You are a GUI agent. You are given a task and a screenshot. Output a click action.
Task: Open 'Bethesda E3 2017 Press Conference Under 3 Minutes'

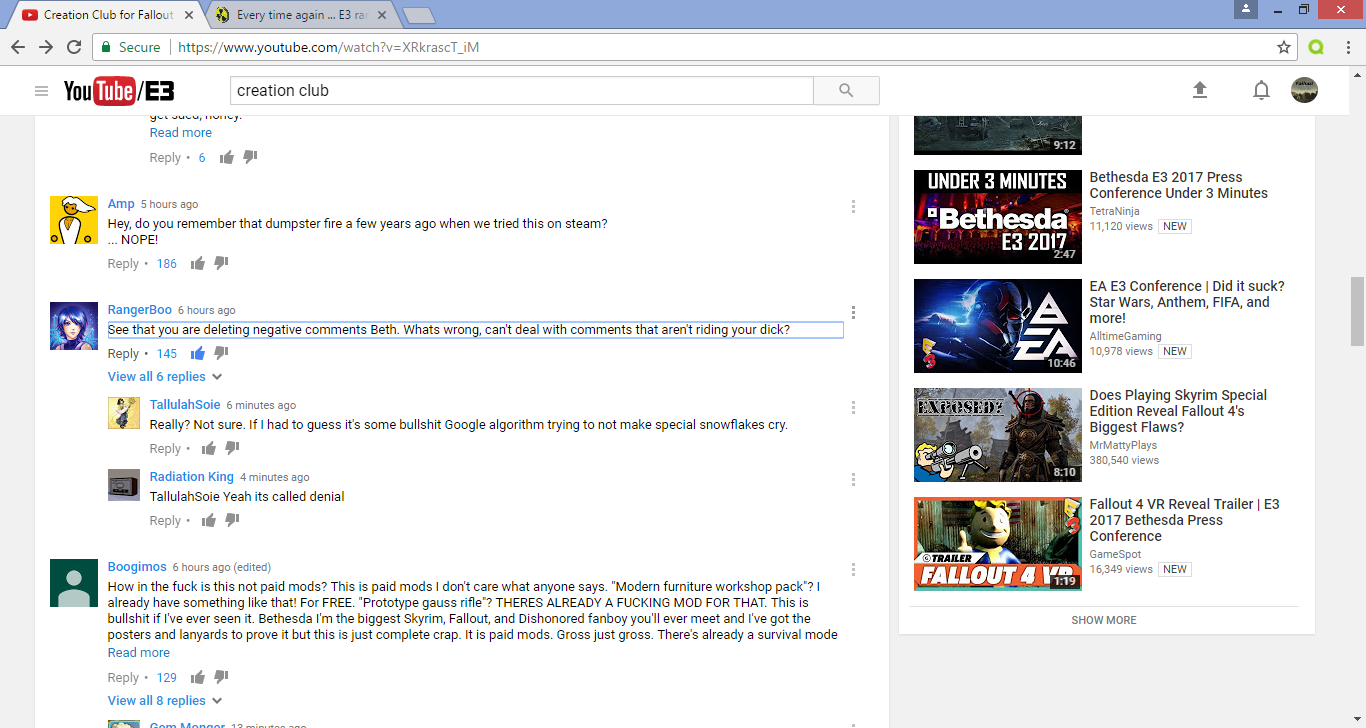(x=1179, y=185)
